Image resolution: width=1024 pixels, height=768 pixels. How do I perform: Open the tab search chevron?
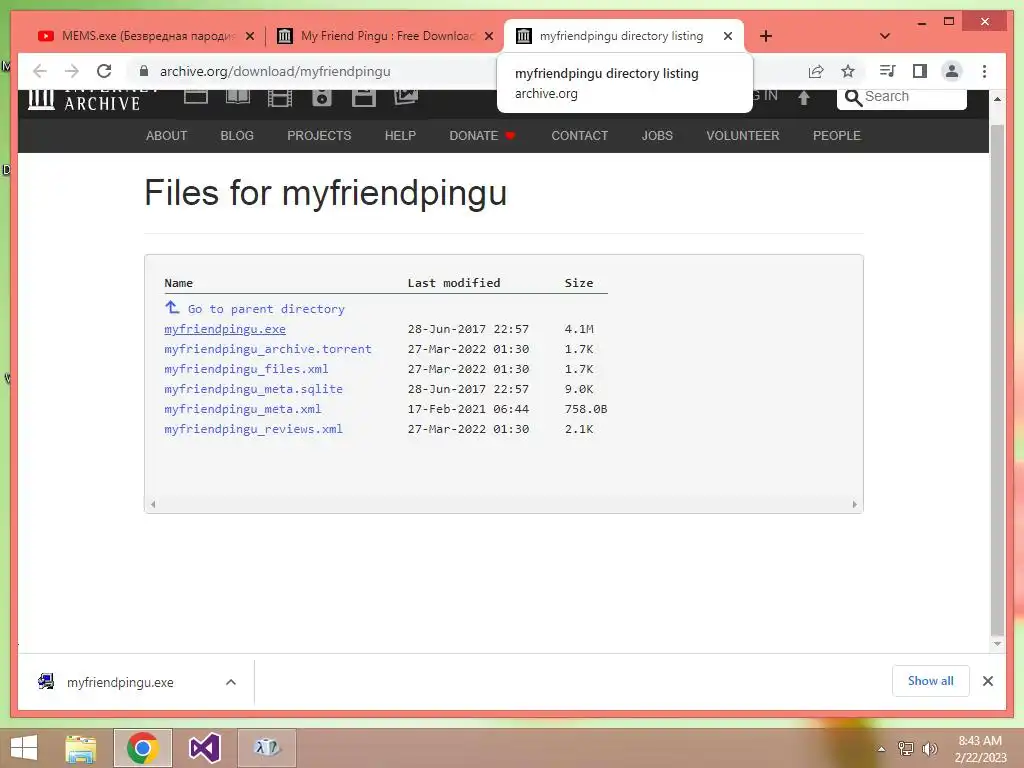pos(885,36)
